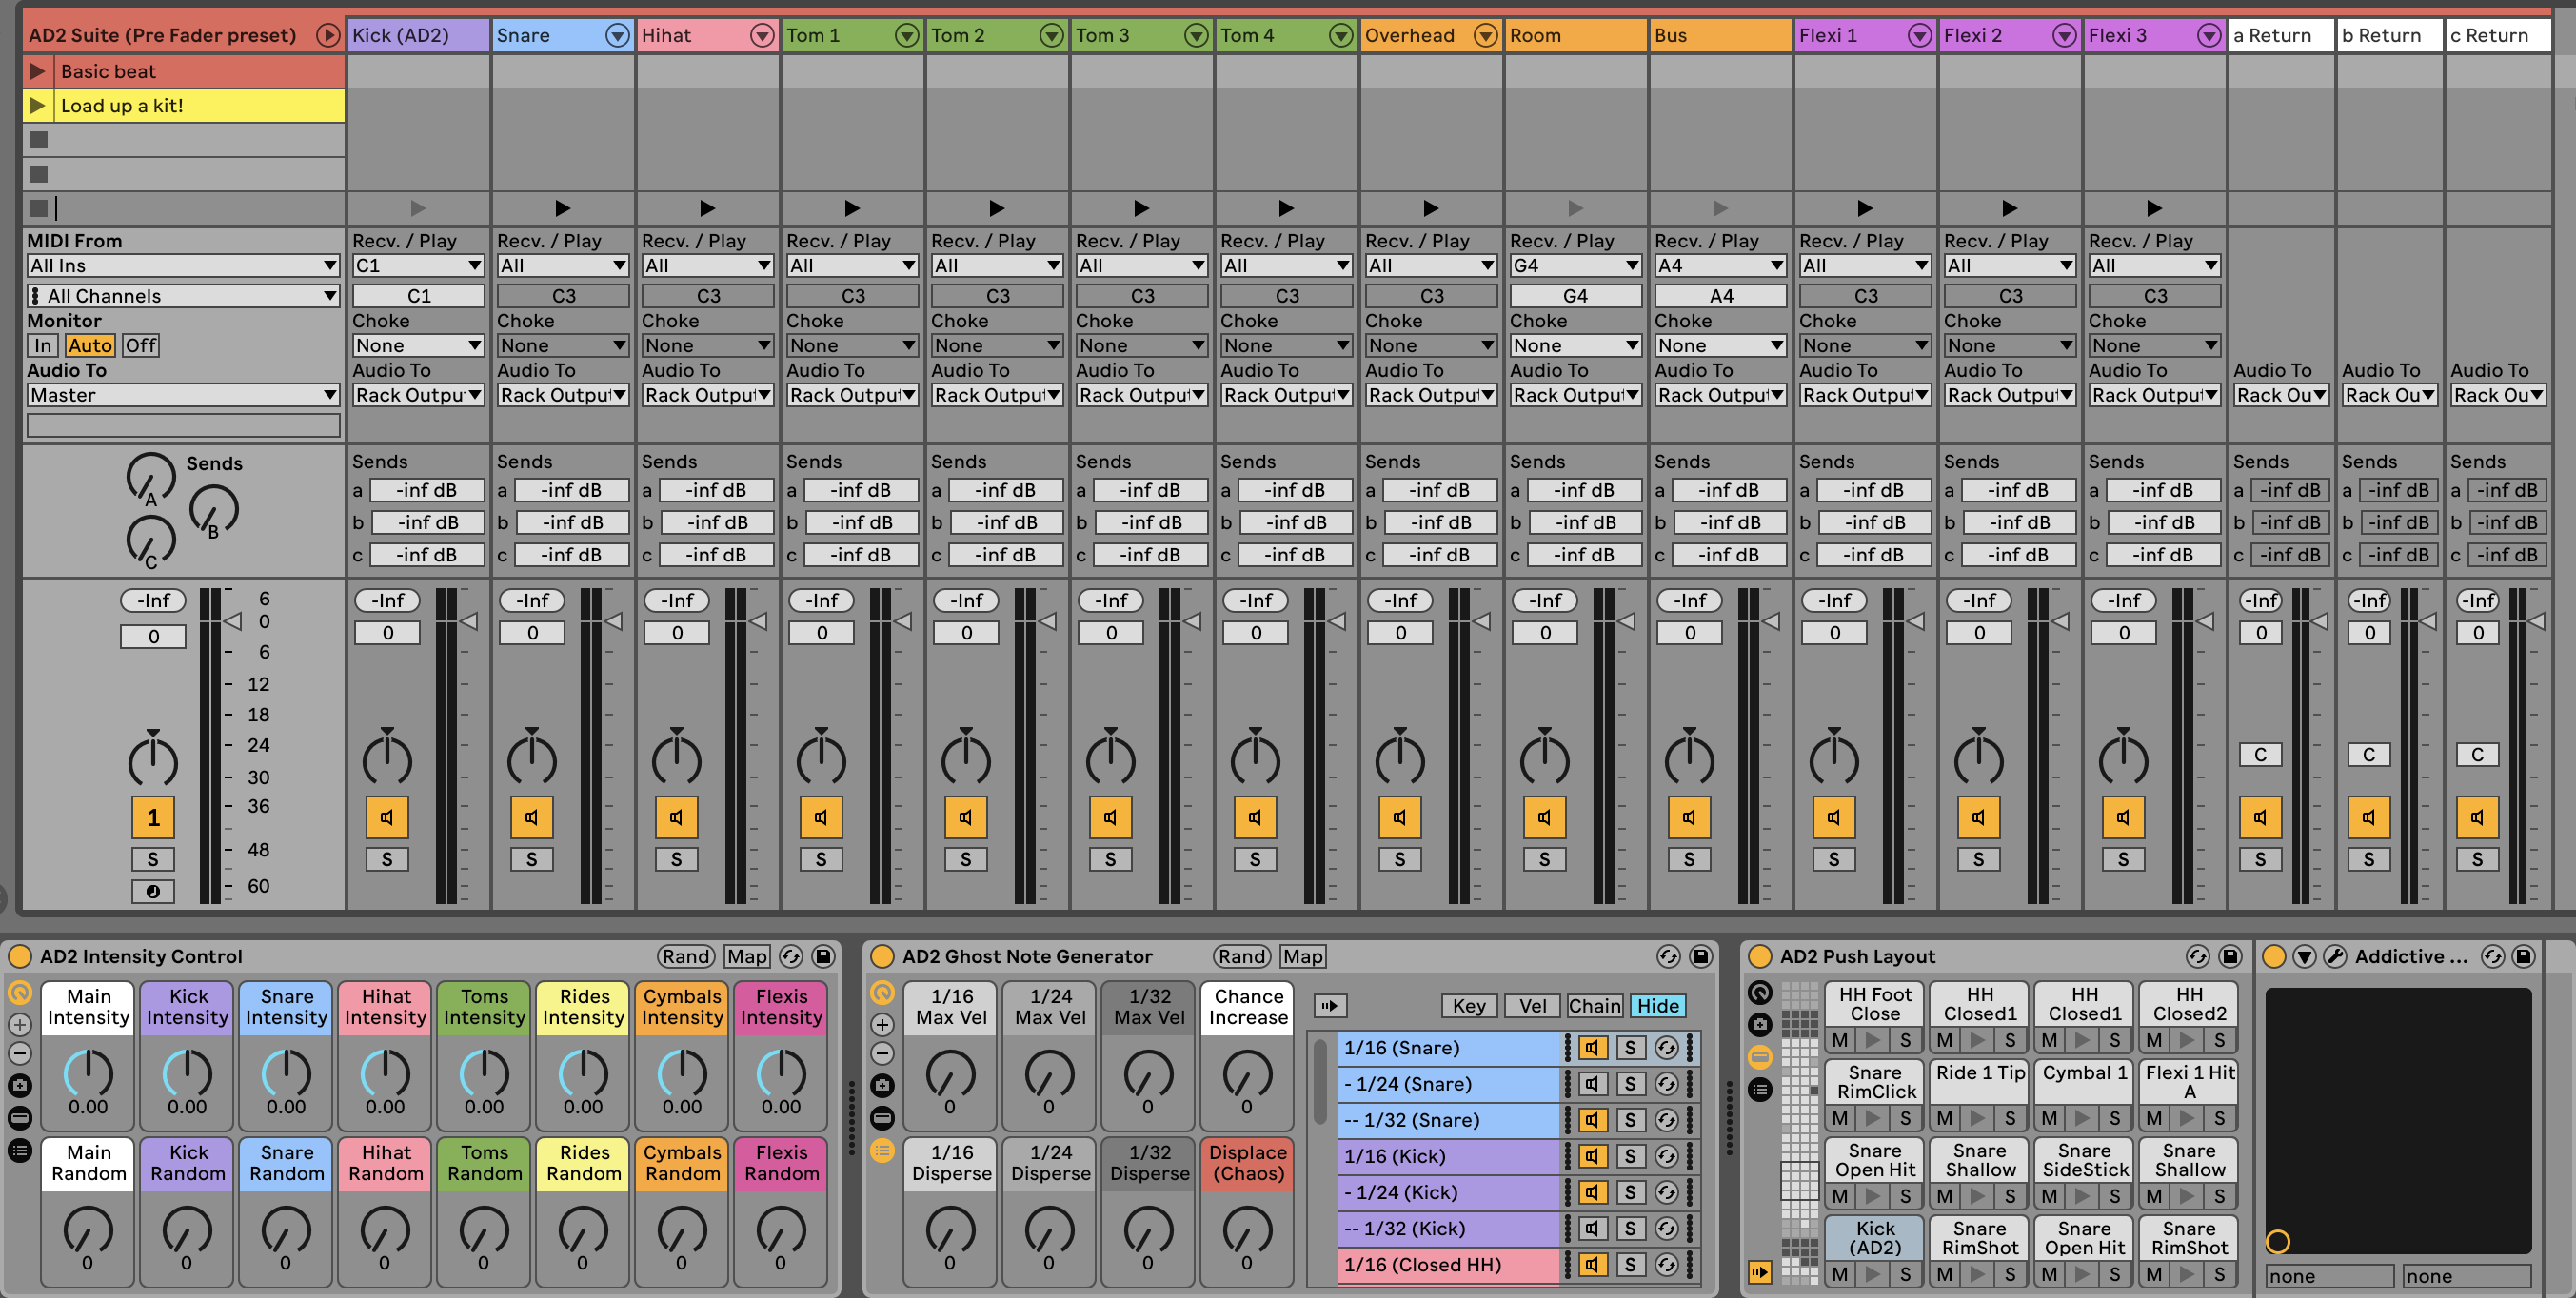Show chain list in AD2 Intensity Control
This screenshot has width=2576, height=1298.
19,1150
